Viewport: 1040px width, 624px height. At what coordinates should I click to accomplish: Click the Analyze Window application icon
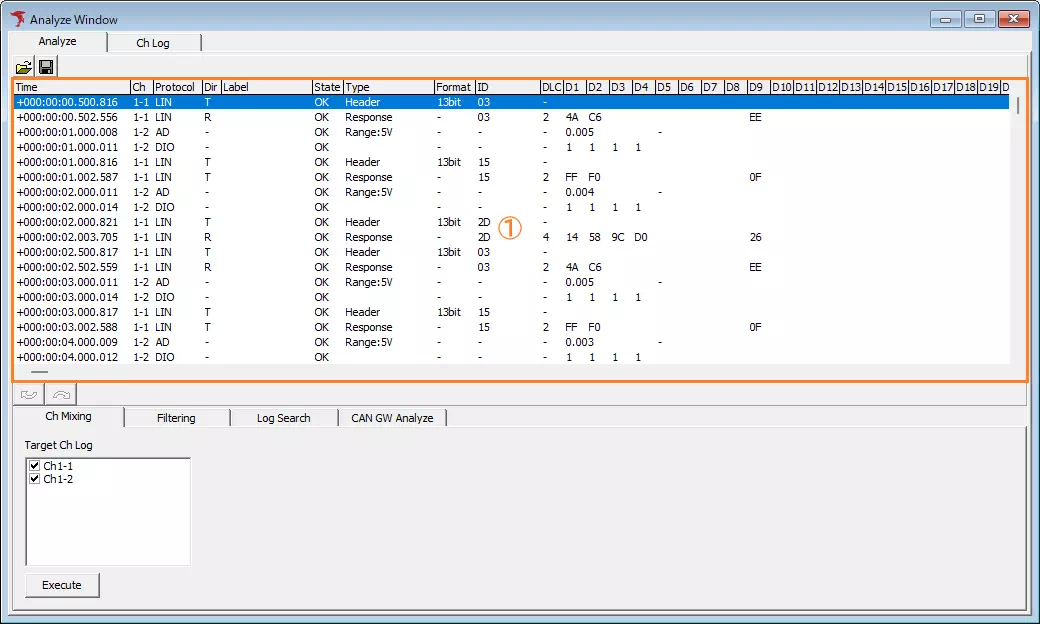click(15, 18)
